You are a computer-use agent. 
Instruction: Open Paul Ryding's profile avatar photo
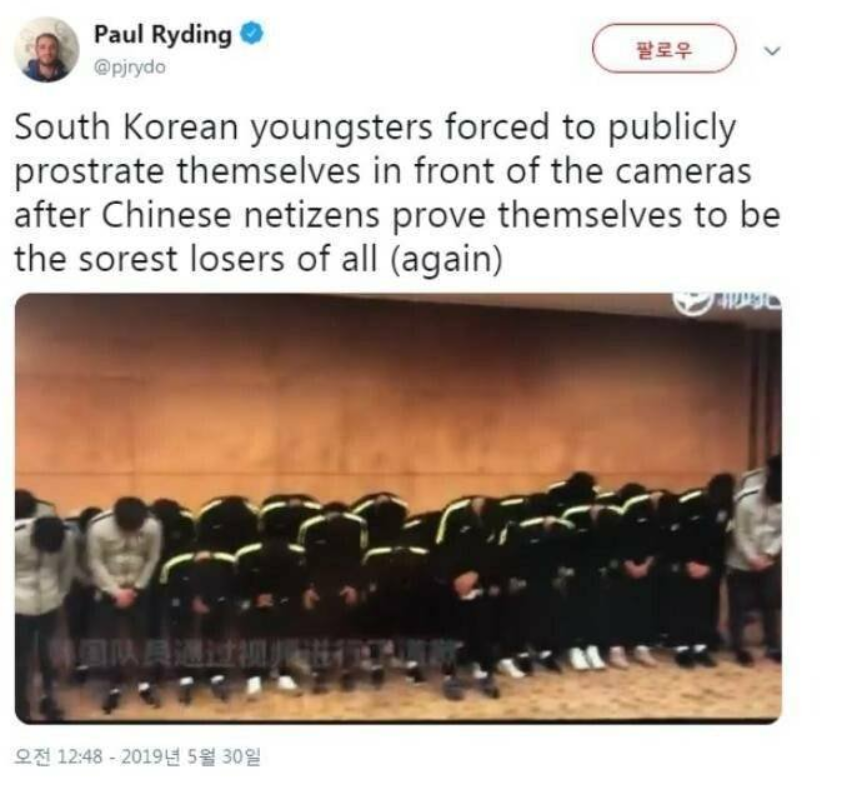(46, 50)
